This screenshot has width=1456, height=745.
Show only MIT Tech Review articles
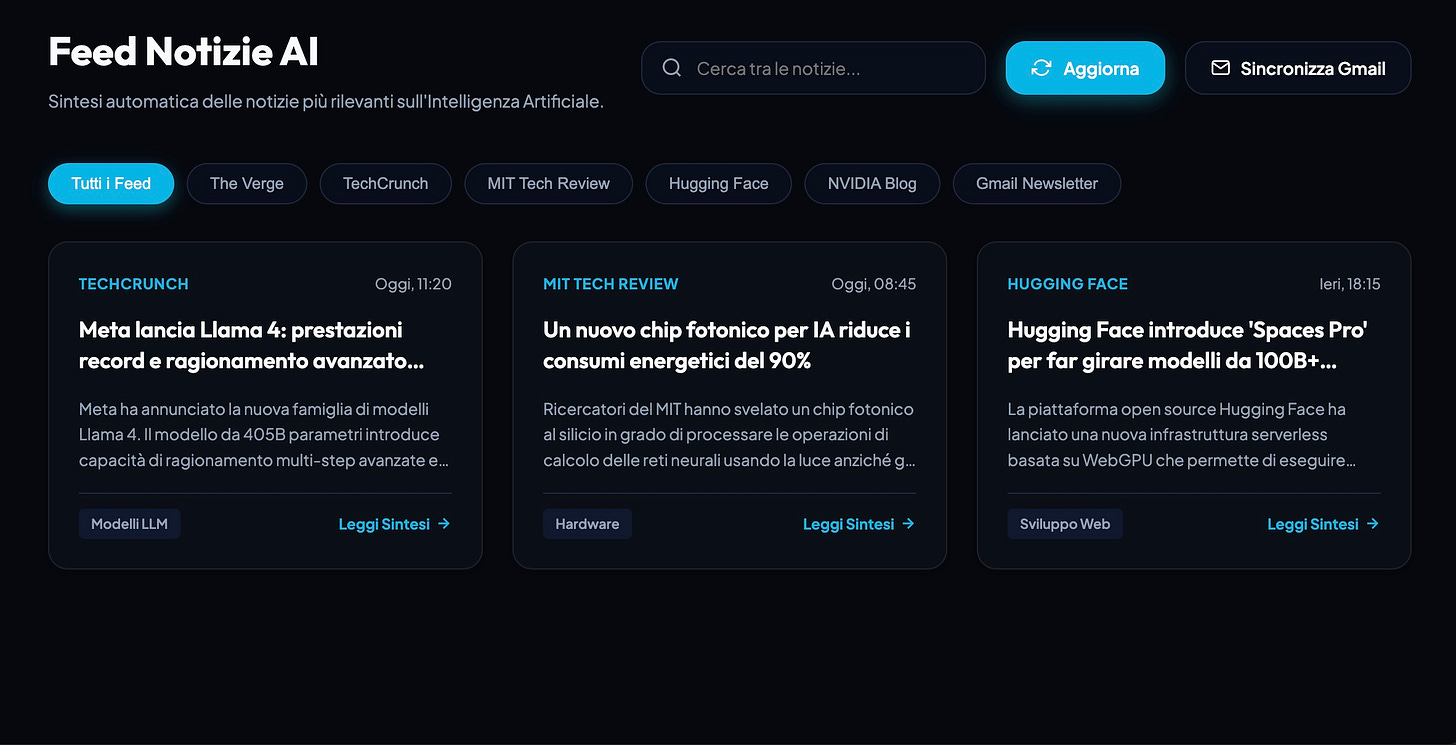pos(548,183)
